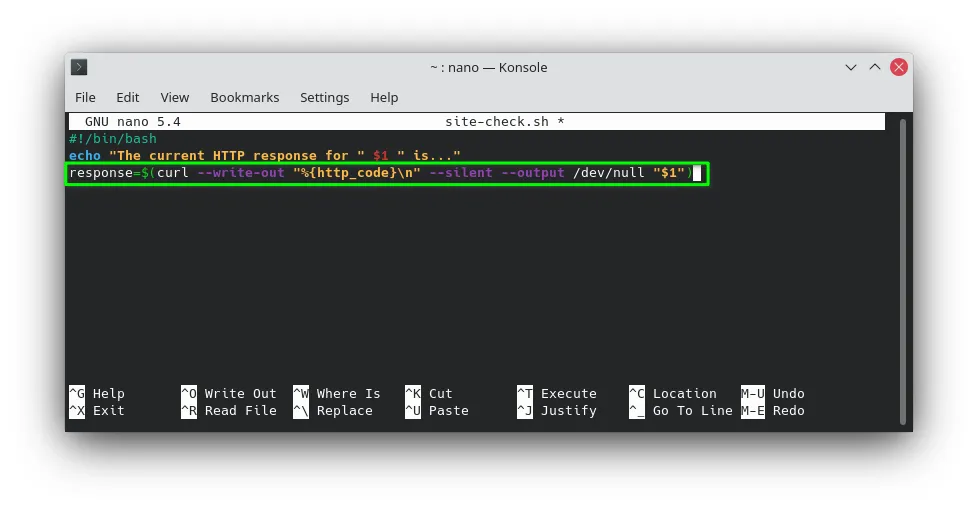Click on the echo command line text

[x=264, y=155]
